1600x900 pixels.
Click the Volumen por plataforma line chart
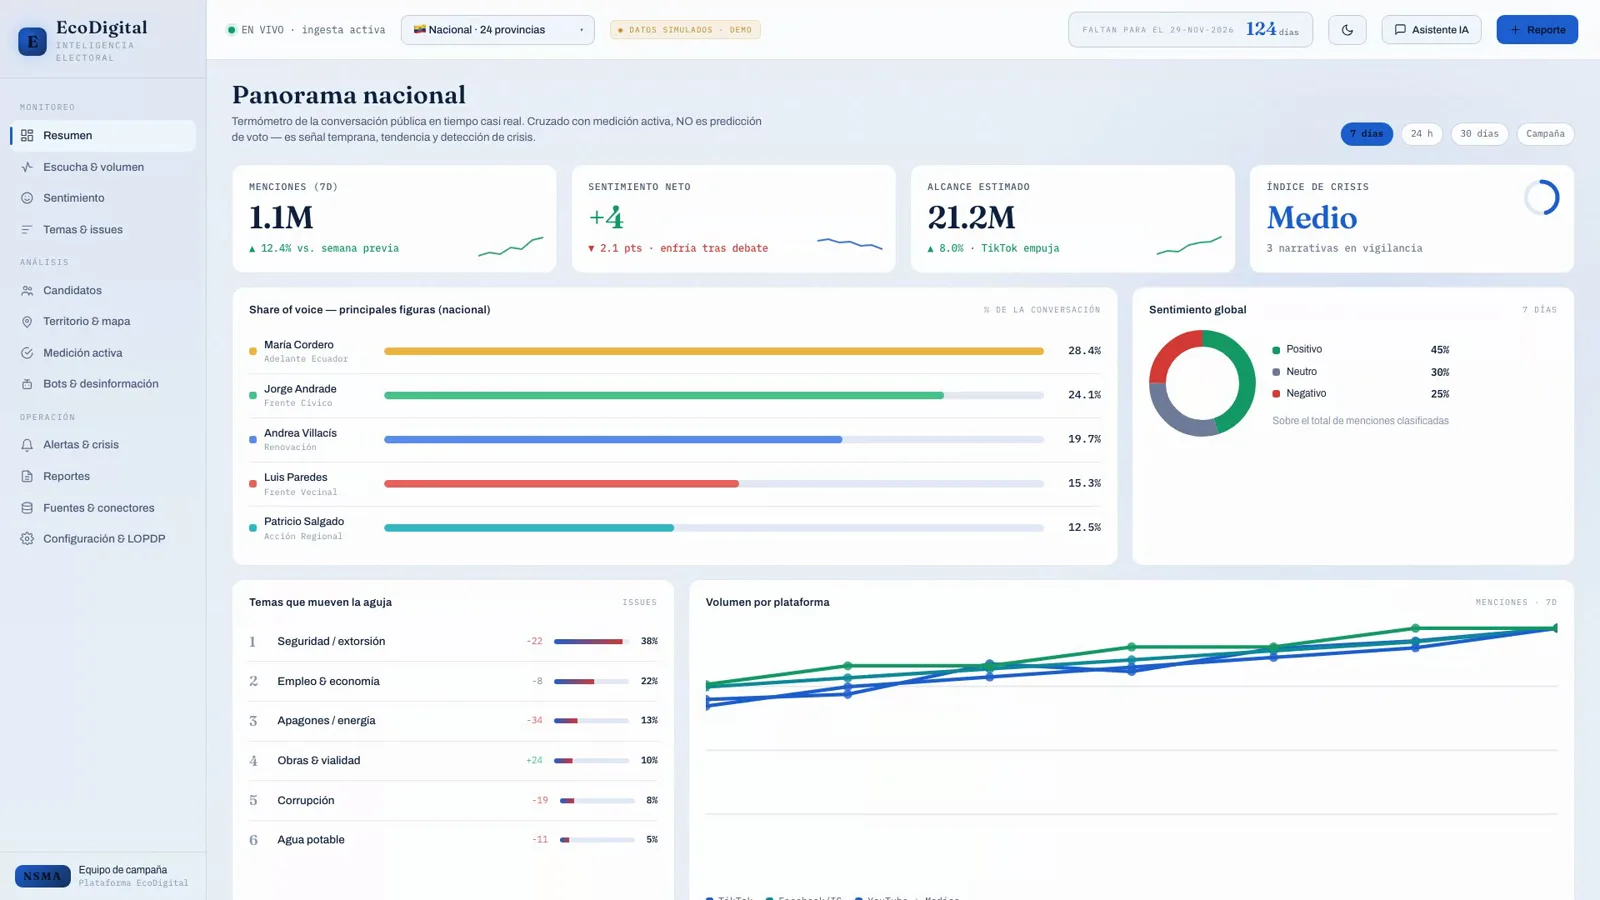(1131, 750)
